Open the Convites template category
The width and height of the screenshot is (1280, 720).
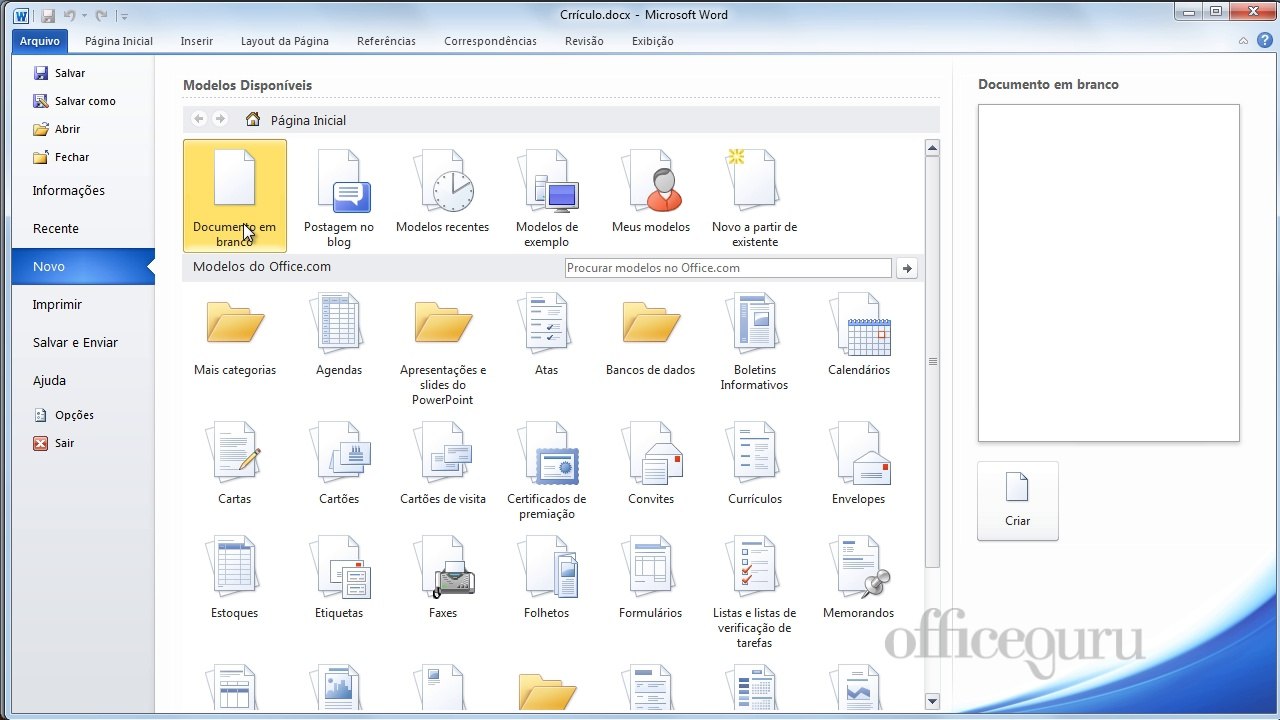[x=651, y=464]
